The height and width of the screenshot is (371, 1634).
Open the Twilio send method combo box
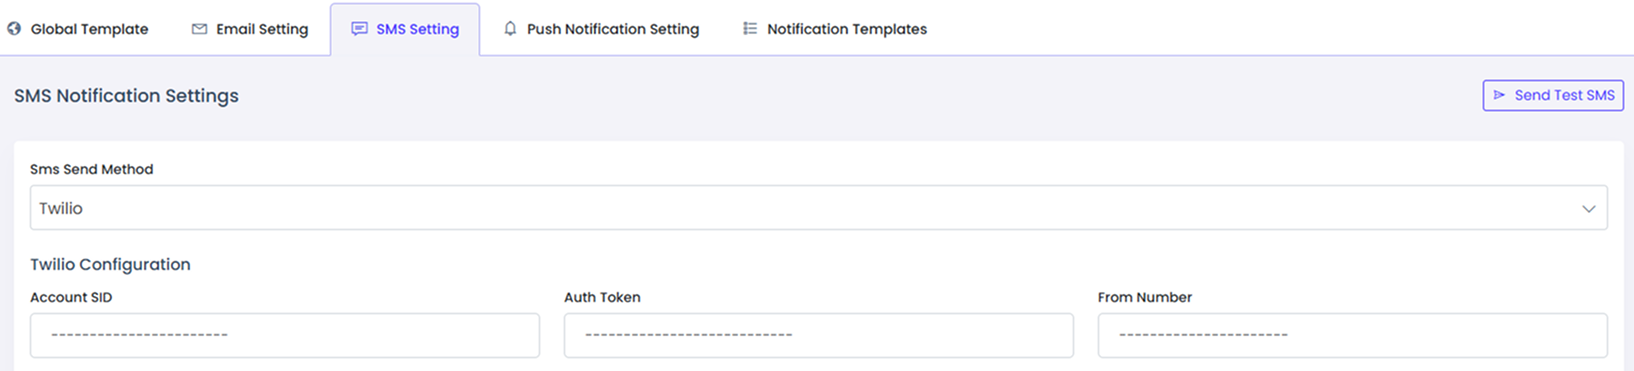[x=818, y=208]
